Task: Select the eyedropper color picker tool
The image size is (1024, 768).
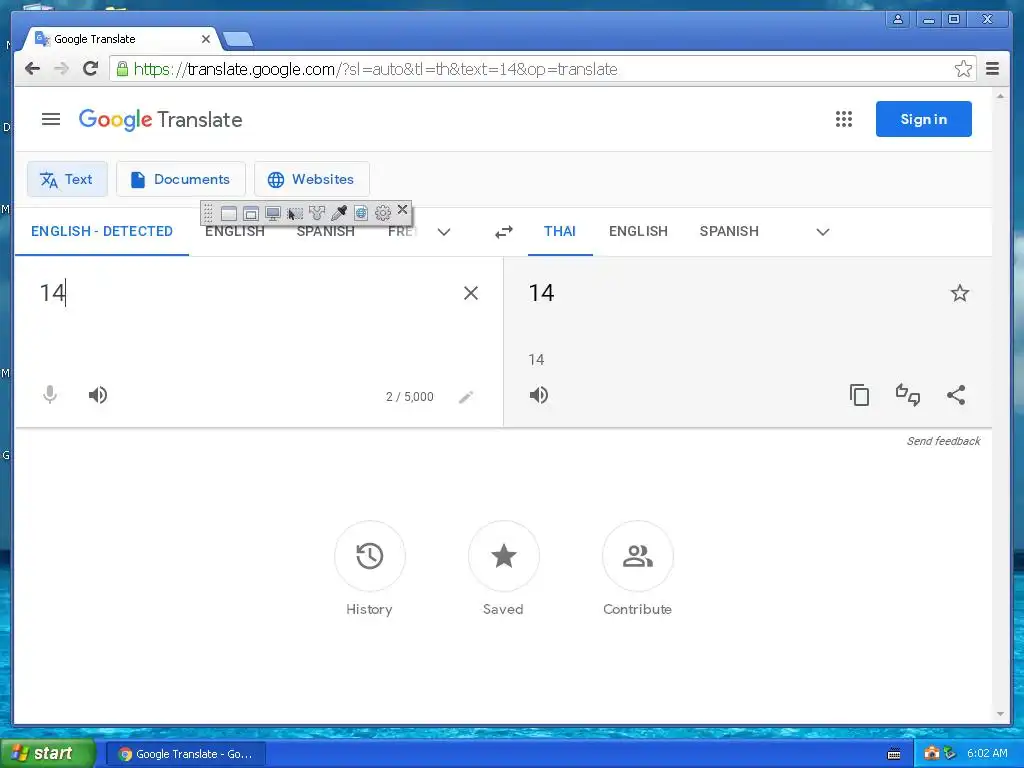Action: click(x=339, y=213)
